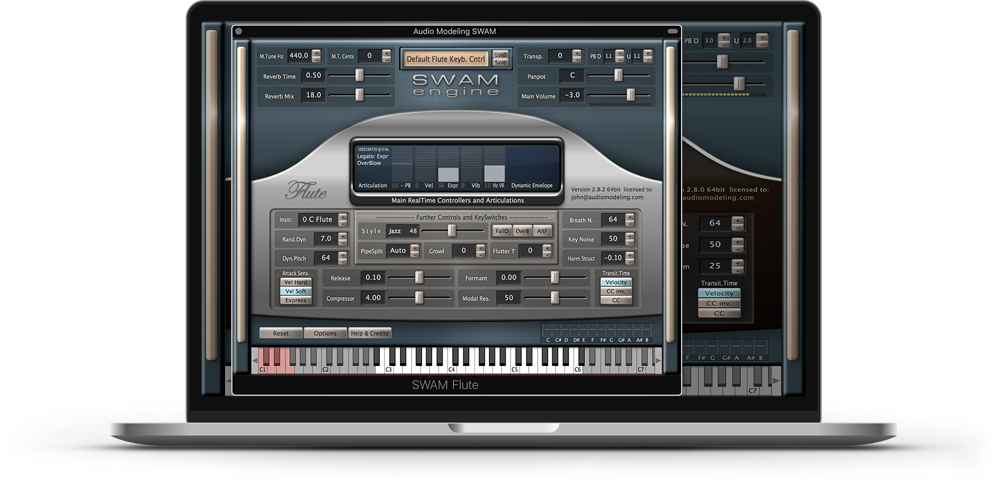Click the Reverb Time 0.50 value field
The width and height of the screenshot is (1000, 488).
pyautogui.click(x=312, y=75)
